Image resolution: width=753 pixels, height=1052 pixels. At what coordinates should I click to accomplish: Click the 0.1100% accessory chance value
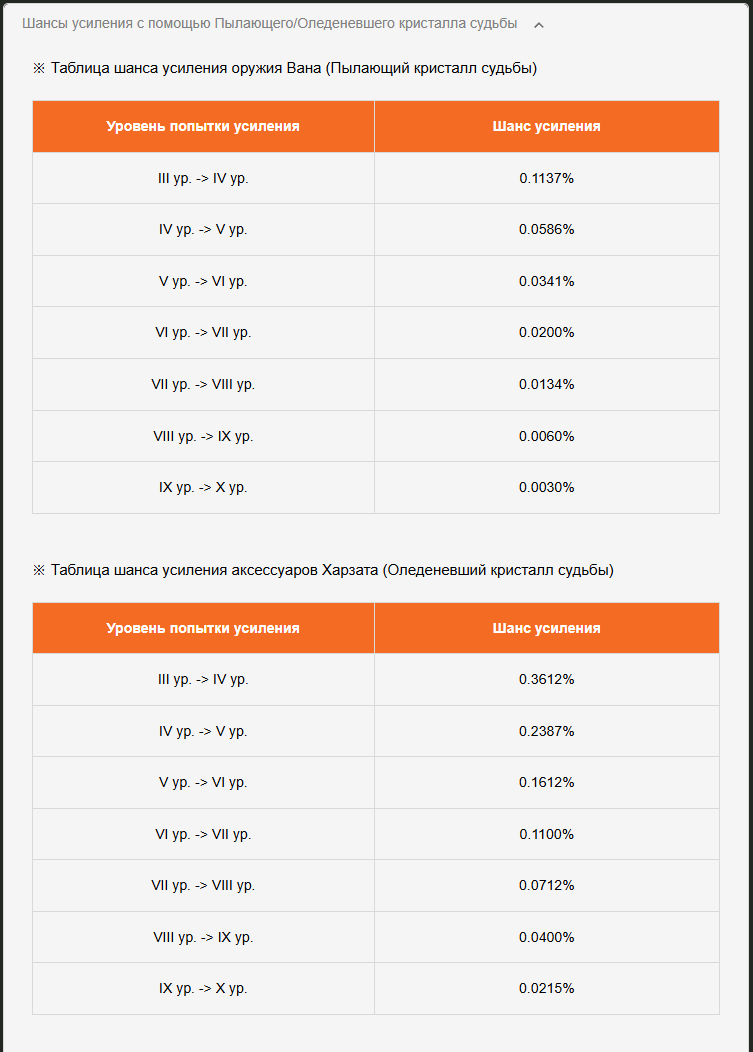(x=546, y=834)
